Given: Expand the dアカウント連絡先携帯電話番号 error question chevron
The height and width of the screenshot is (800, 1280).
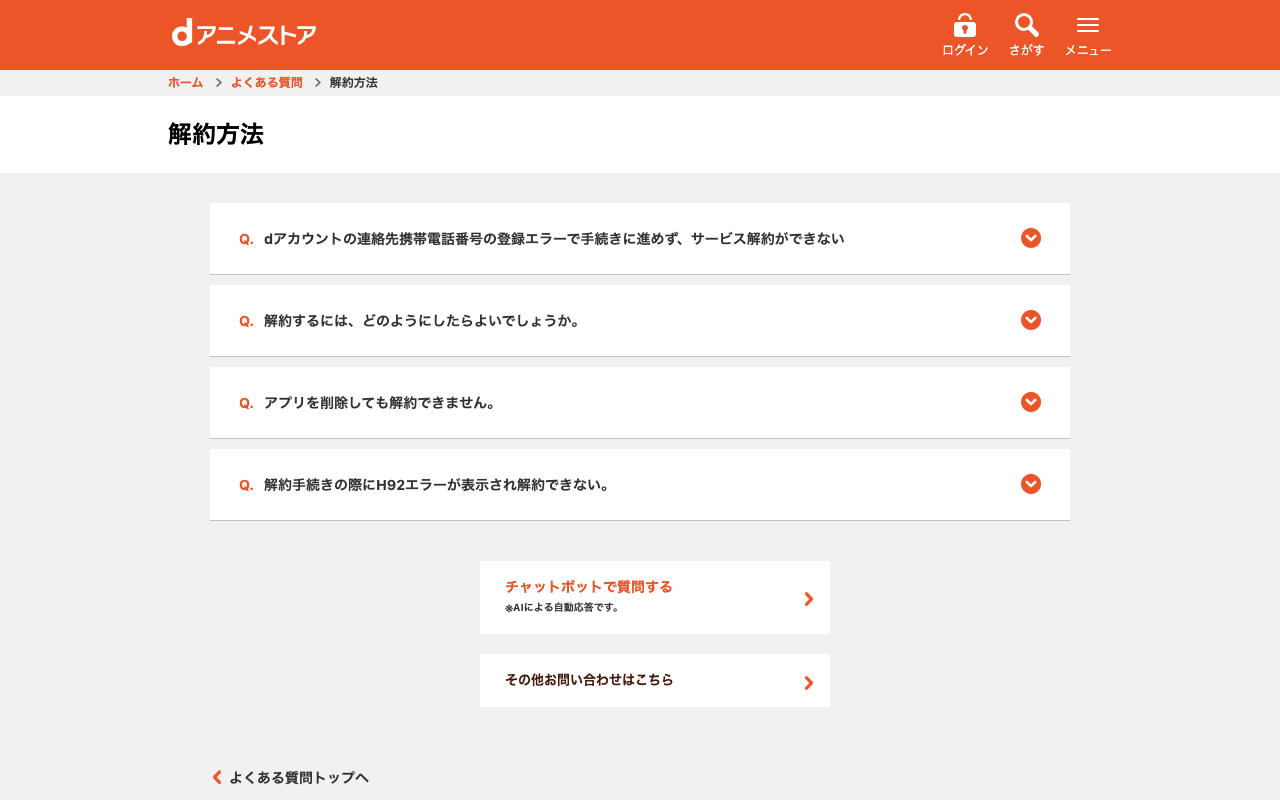Looking at the screenshot, I should 1031,238.
